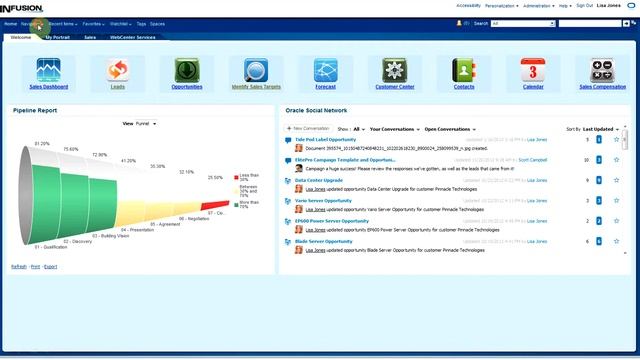Viewport: 640px width, 360px height.
Task: Click unread count badge for Tele Pod Label
Action: (599, 140)
